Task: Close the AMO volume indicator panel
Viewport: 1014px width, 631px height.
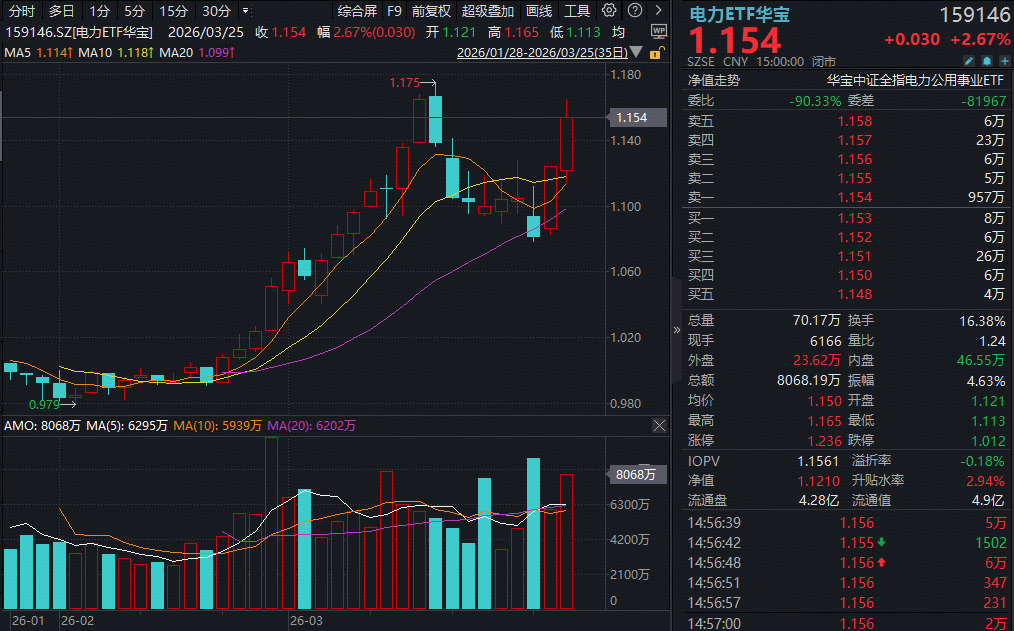Action: (659, 426)
